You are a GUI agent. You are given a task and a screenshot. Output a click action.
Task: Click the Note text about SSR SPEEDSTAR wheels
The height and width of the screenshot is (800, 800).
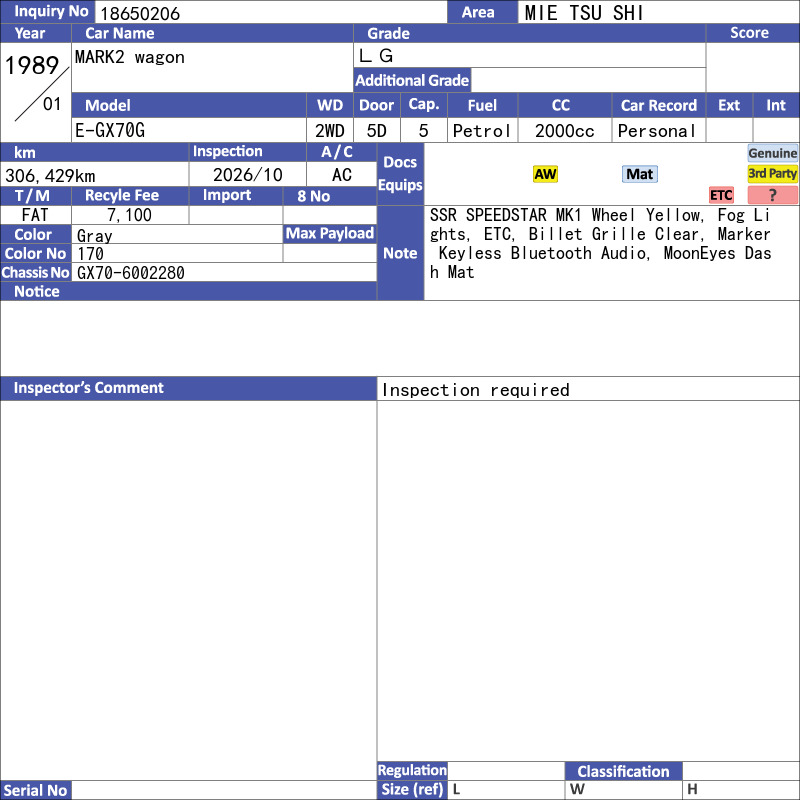[600, 243]
